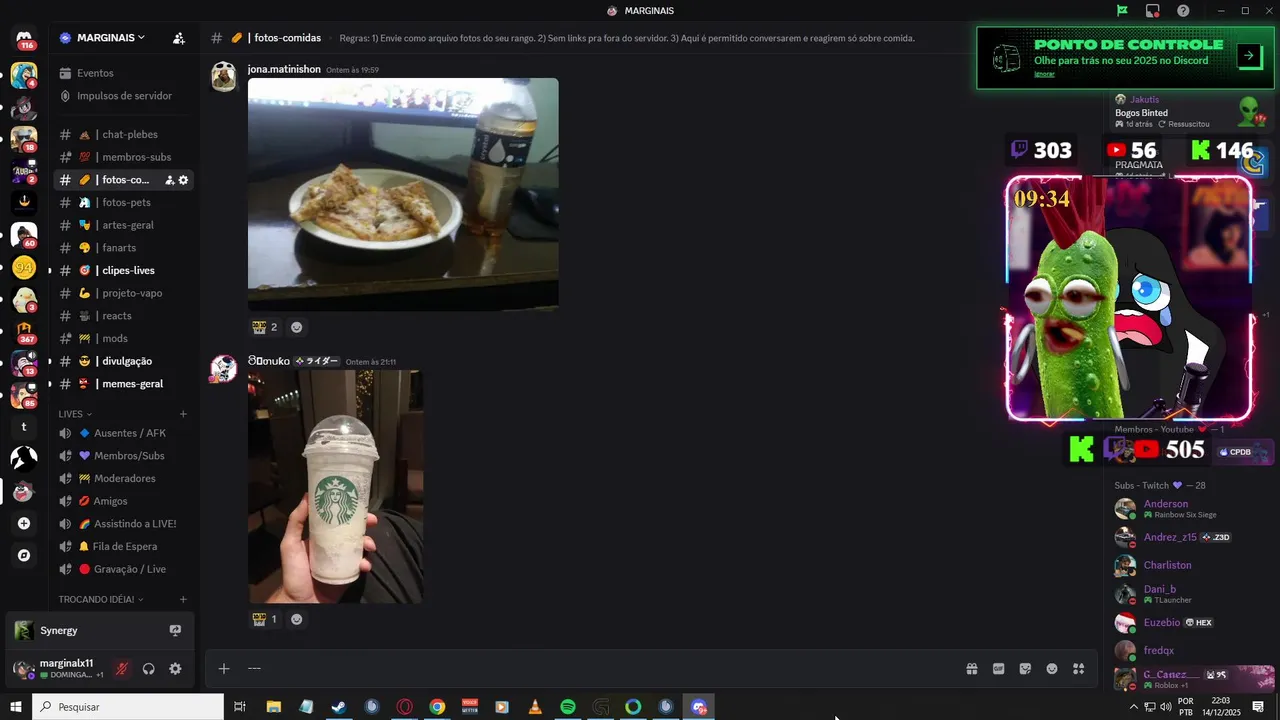Toggle the reaction with count 1 on Starbucks photo
The image size is (1280, 720).
coord(265,619)
